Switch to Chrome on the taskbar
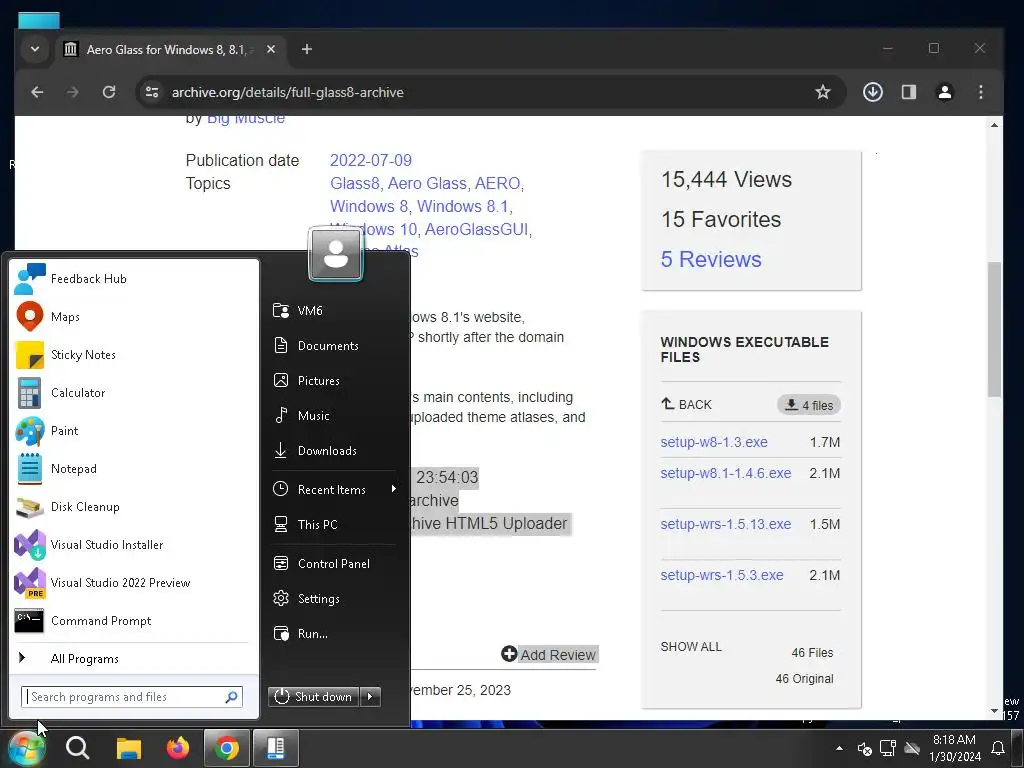Screen dimensions: 1024x768 click(x=227, y=748)
